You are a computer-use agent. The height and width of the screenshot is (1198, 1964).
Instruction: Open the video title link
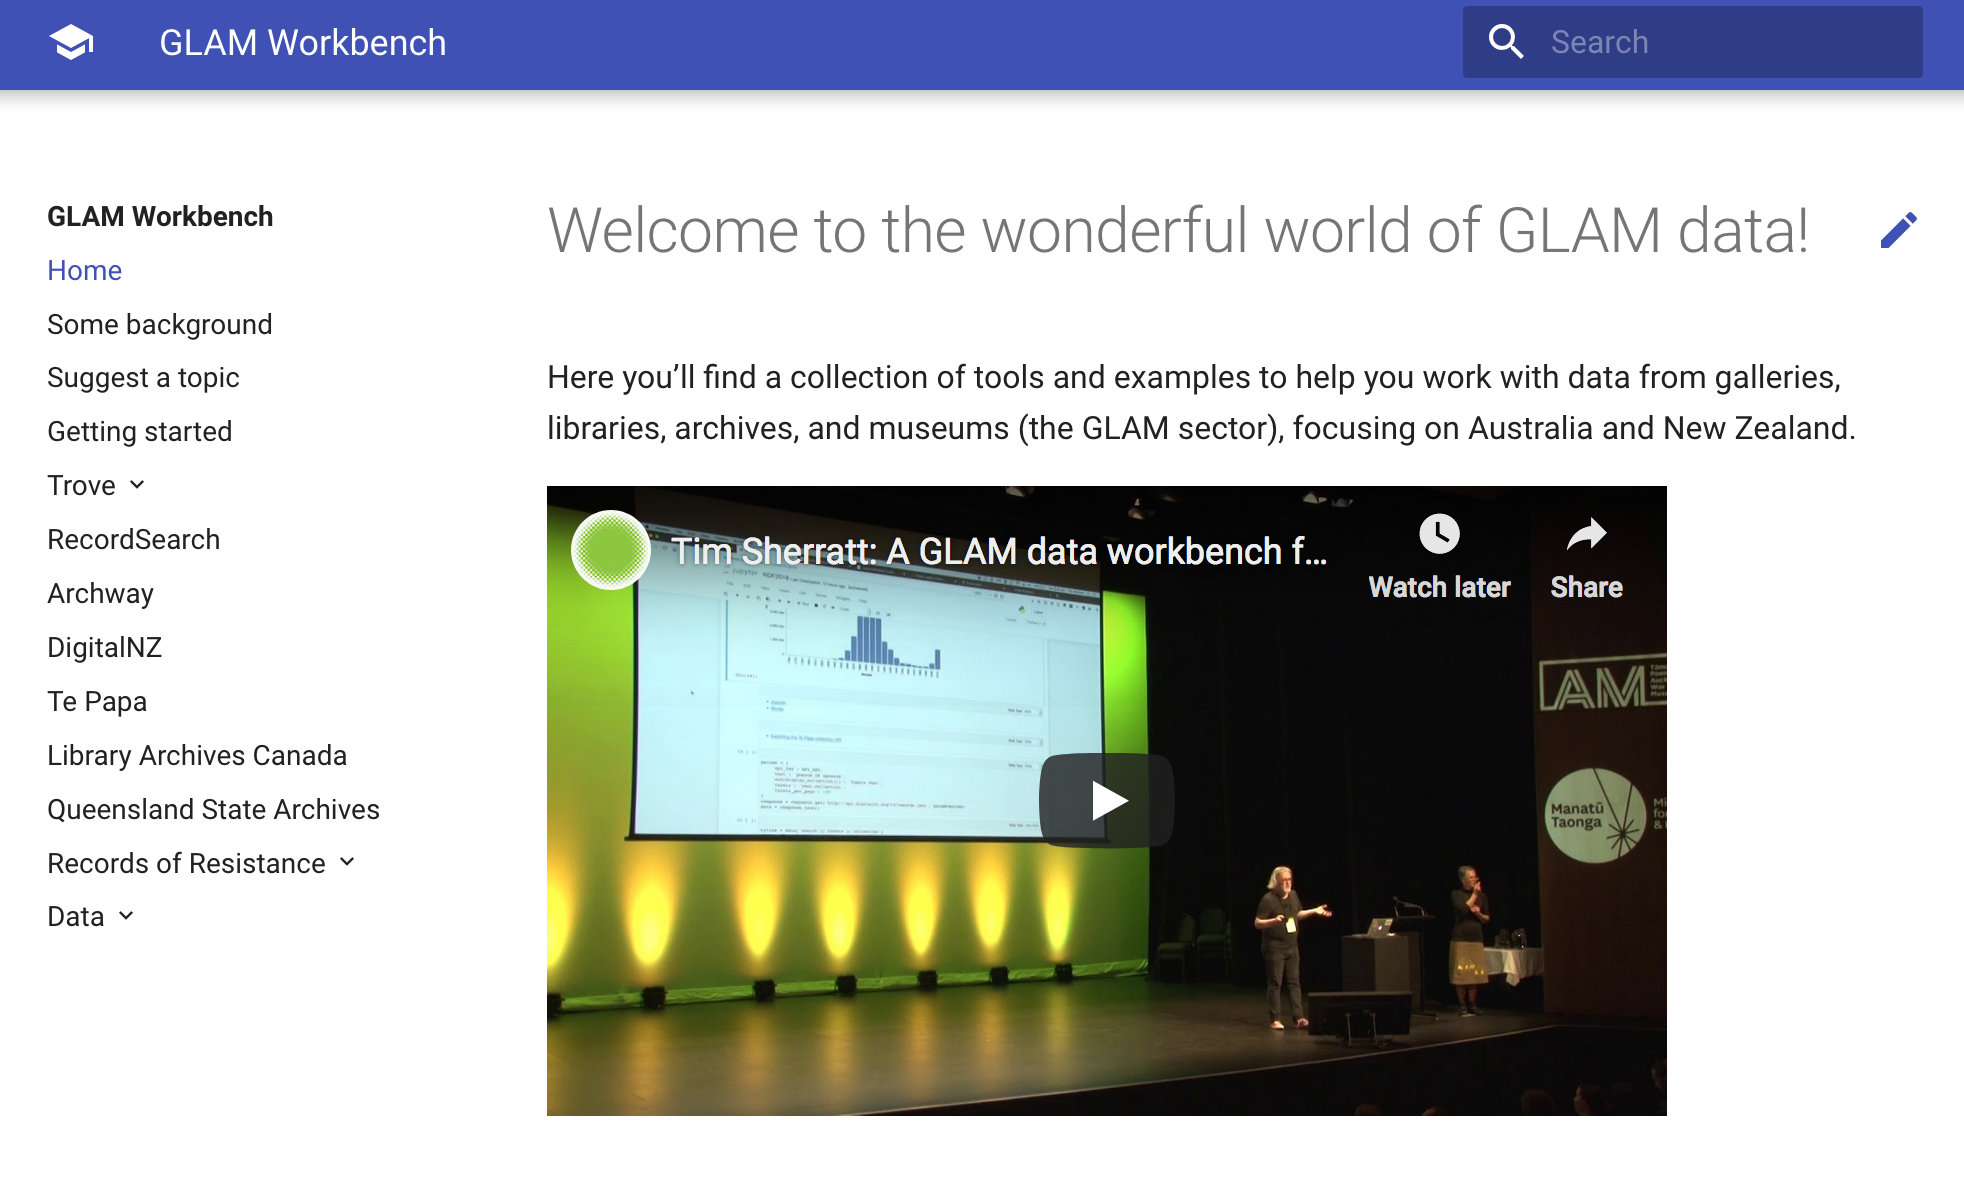(x=998, y=551)
